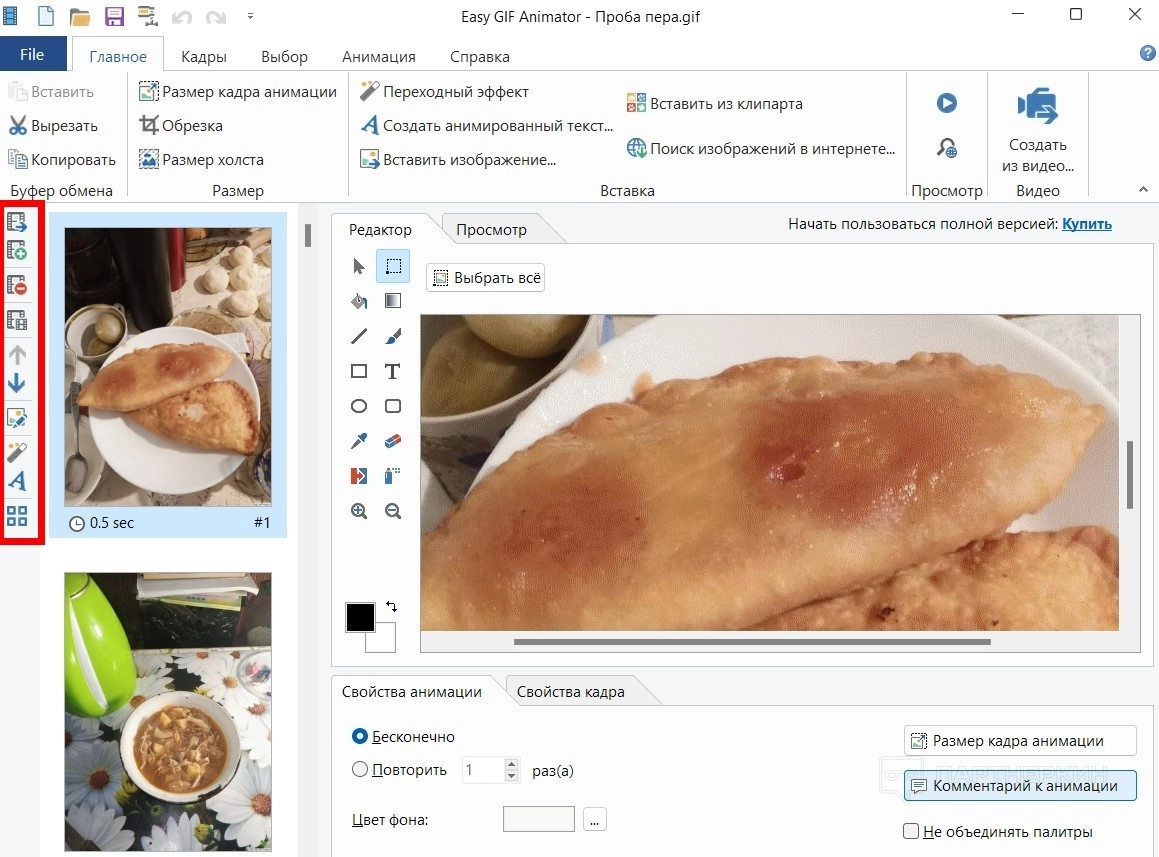Click the delete frame icon in sidebar

pyautogui.click(x=17, y=285)
